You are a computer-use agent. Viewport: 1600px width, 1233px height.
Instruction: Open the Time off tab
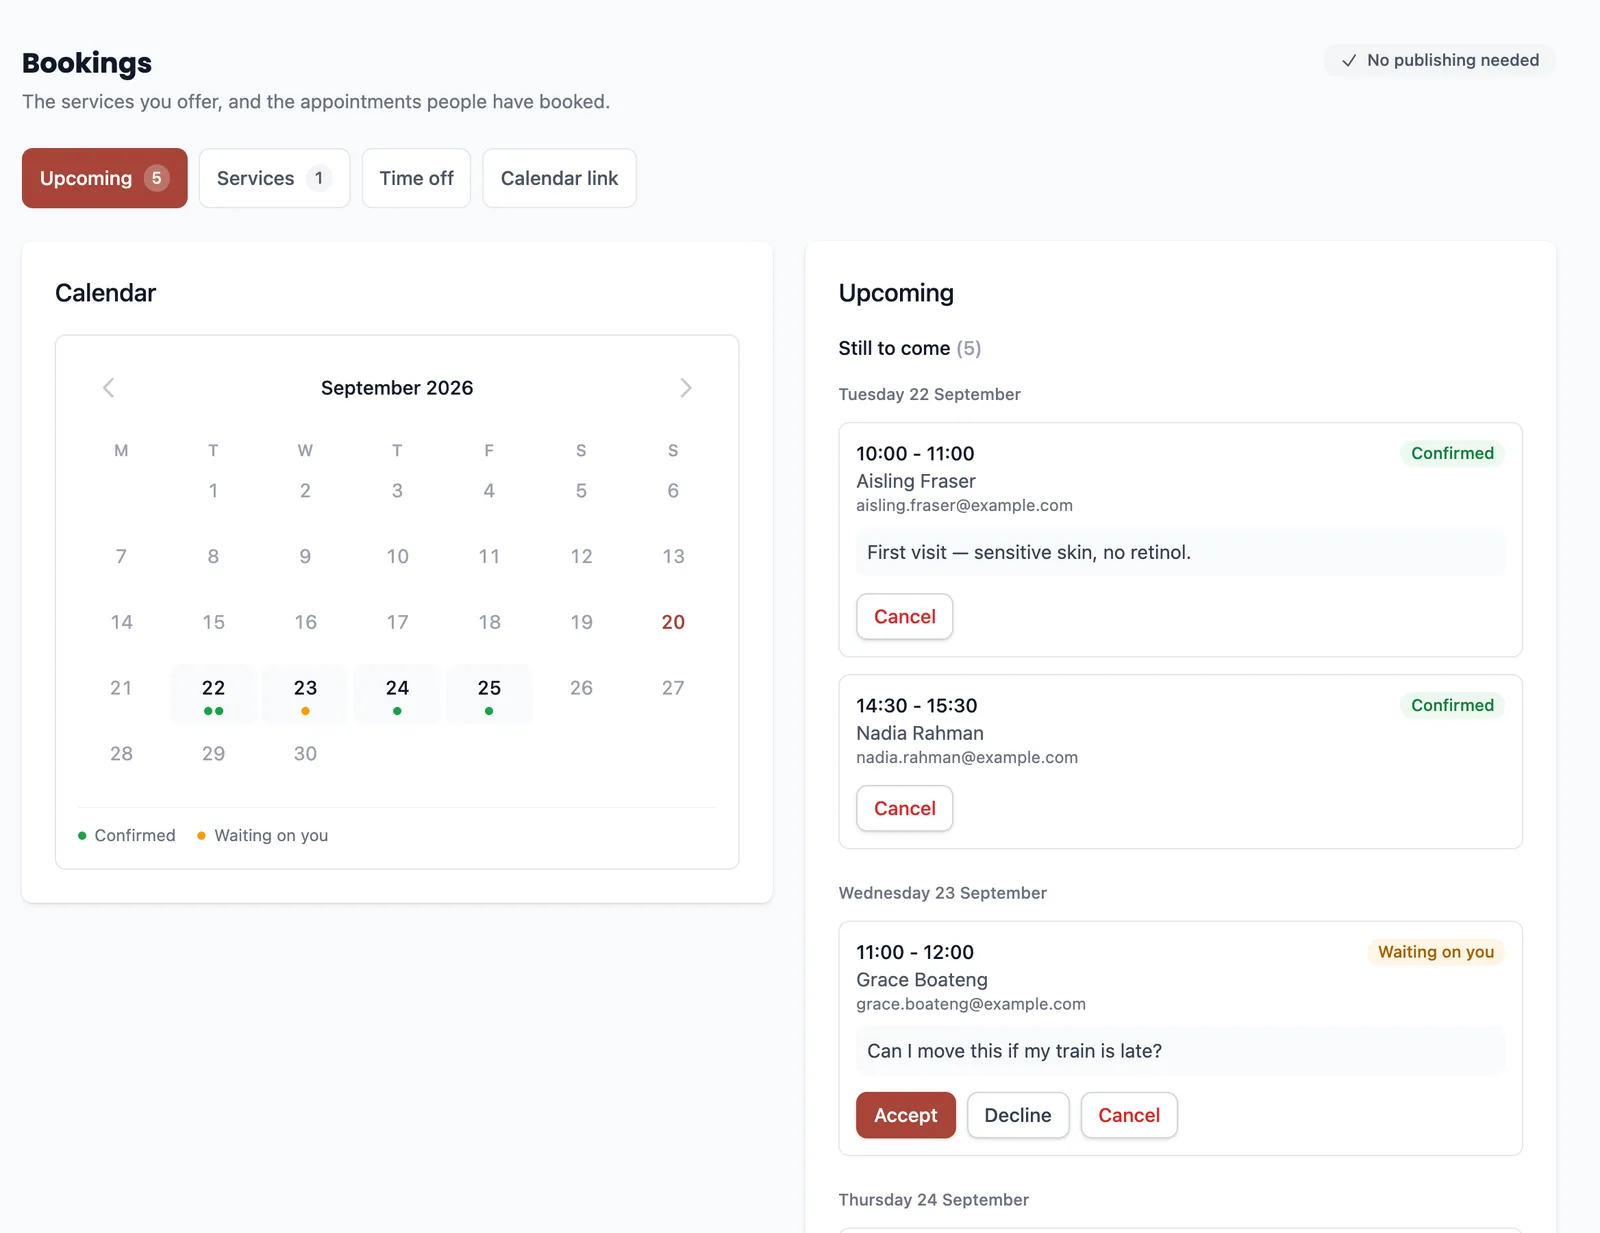click(416, 178)
